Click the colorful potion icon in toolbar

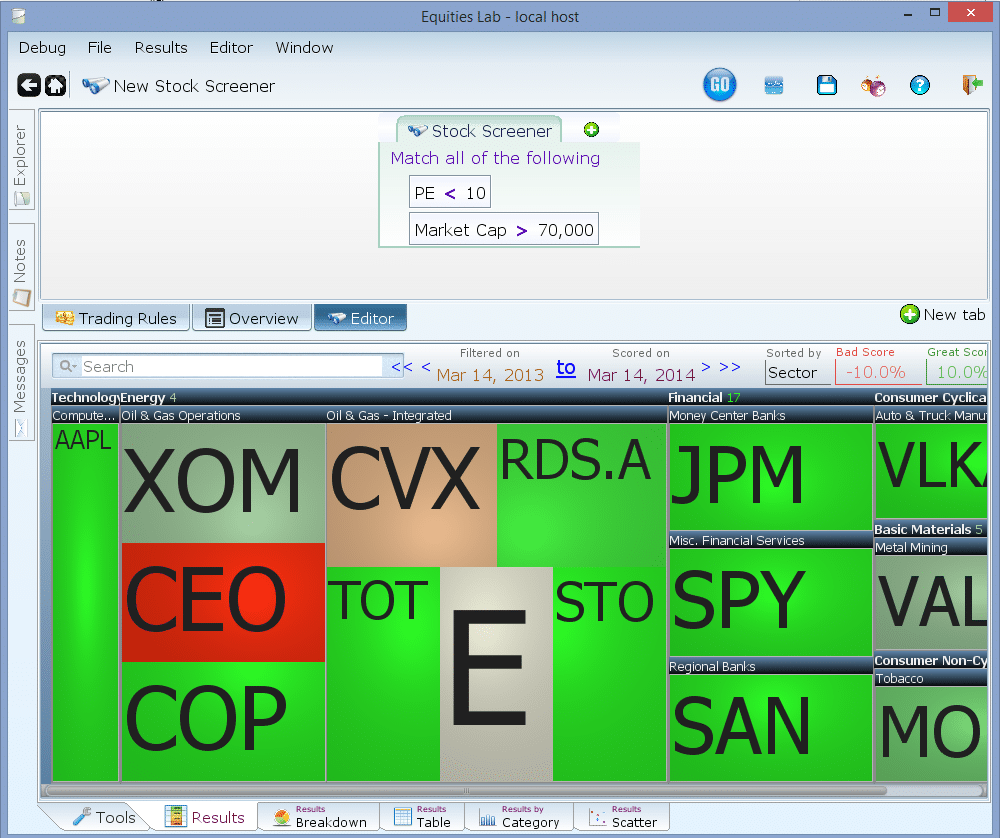click(873, 85)
